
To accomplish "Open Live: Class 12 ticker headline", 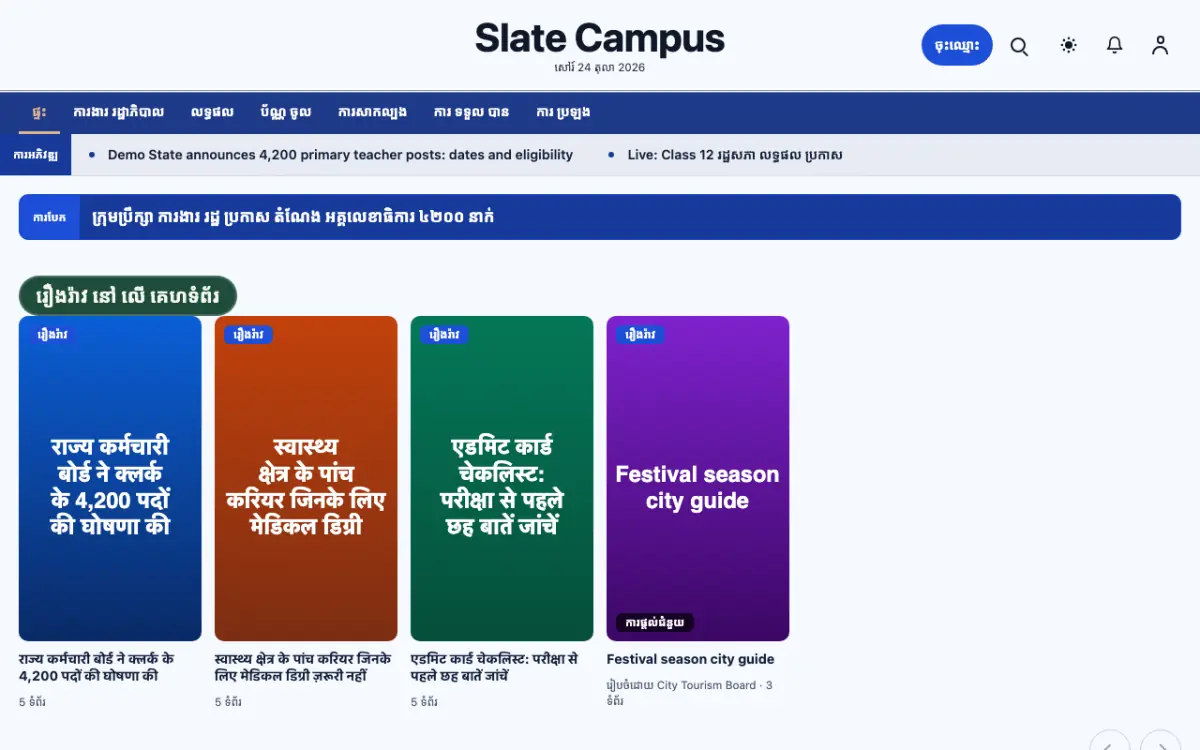I will pyautogui.click(x=734, y=155).
